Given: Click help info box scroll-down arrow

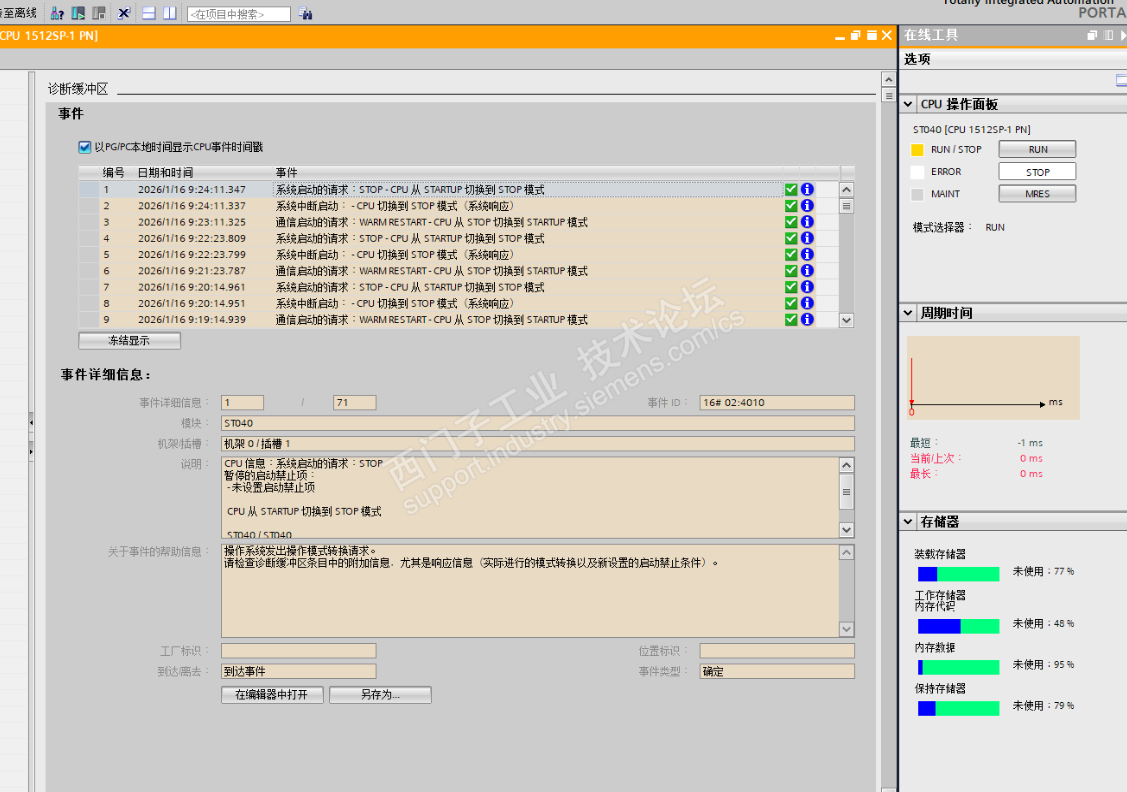Looking at the screenshot, I should coord(847,629).
